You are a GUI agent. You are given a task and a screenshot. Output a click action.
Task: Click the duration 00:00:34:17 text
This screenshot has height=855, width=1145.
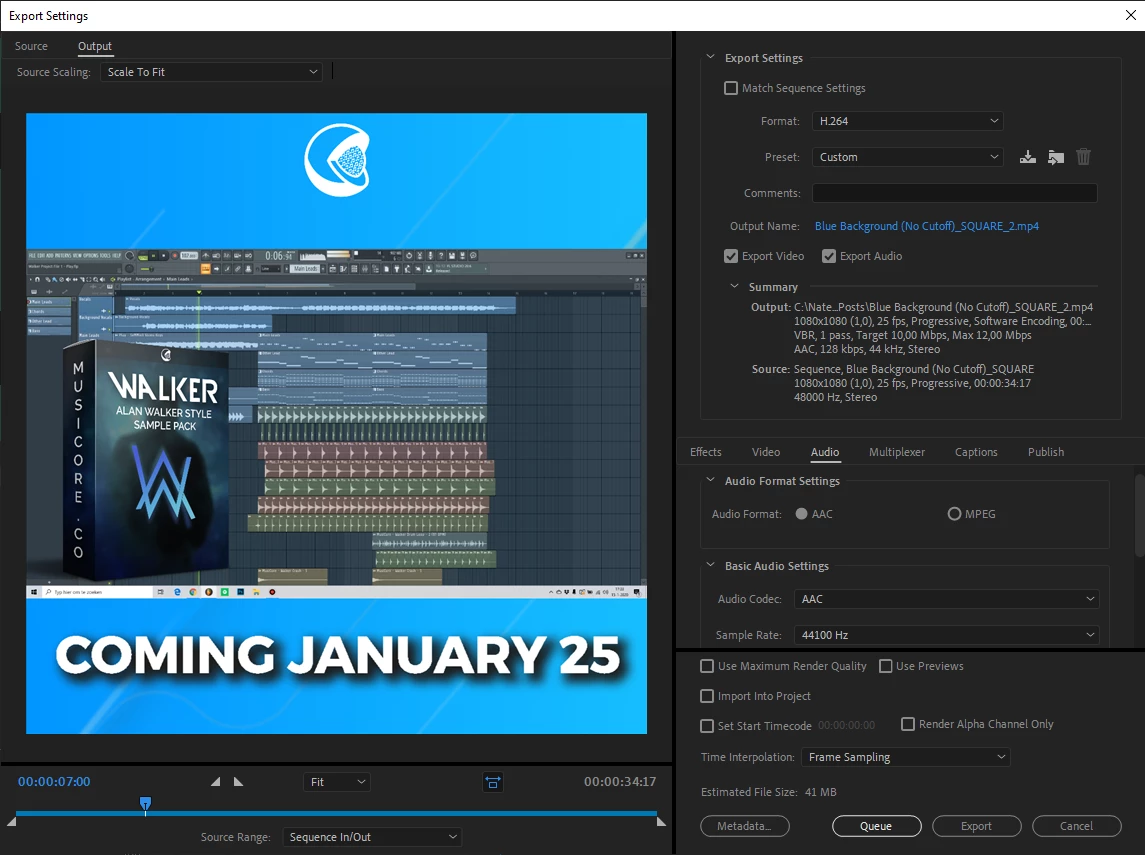620,781
